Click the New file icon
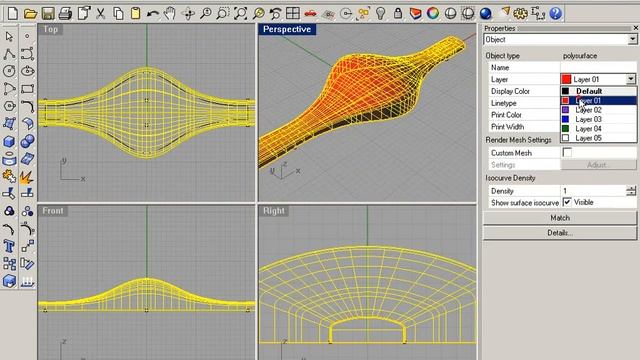Screen dimensions: 640x360 (13, 13)
